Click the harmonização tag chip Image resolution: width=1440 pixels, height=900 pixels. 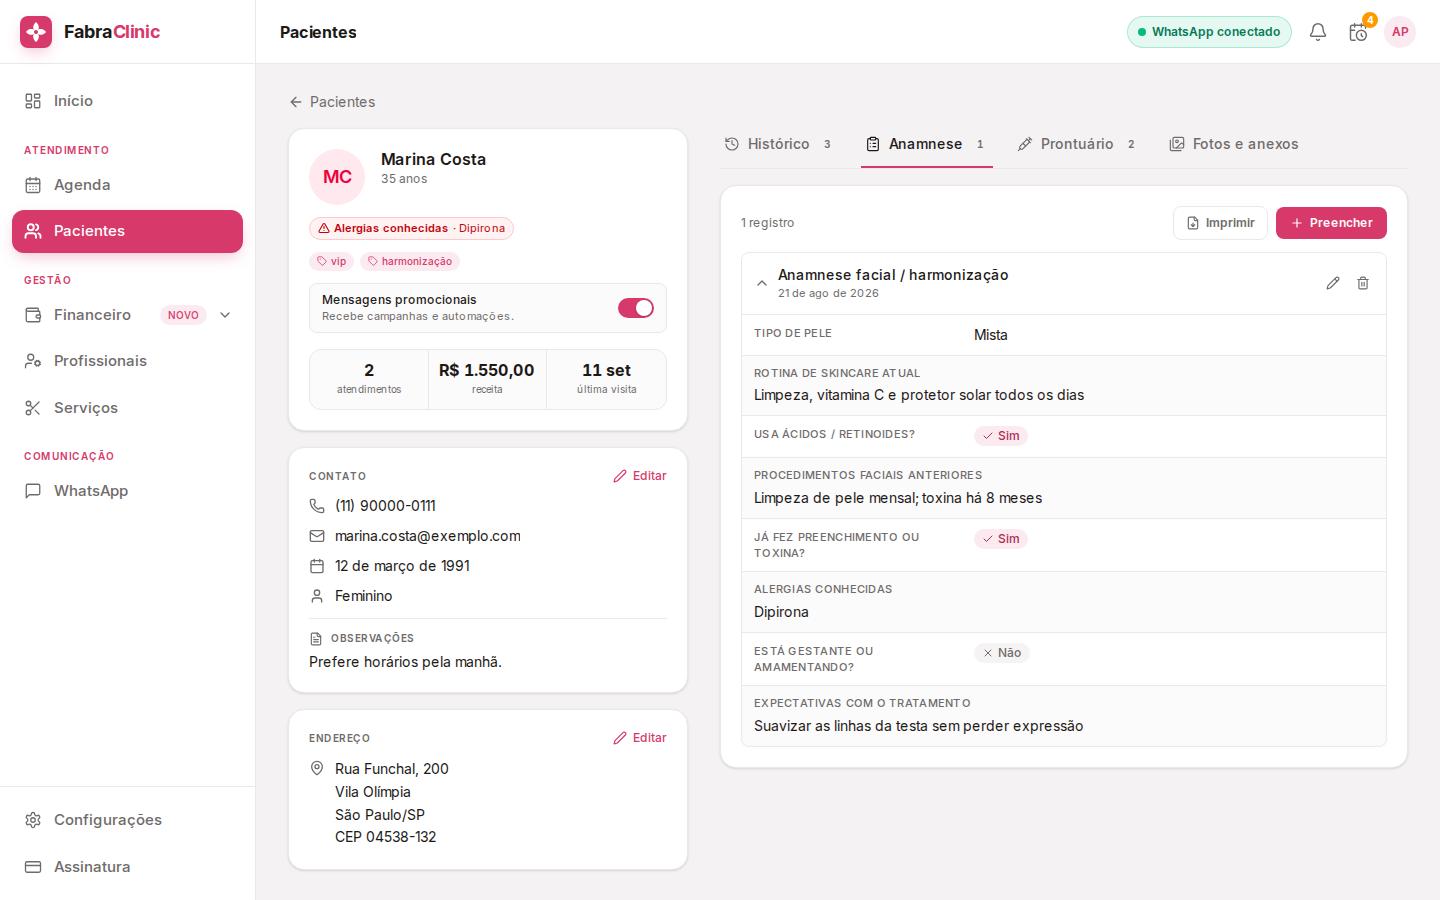pos(410,262)
